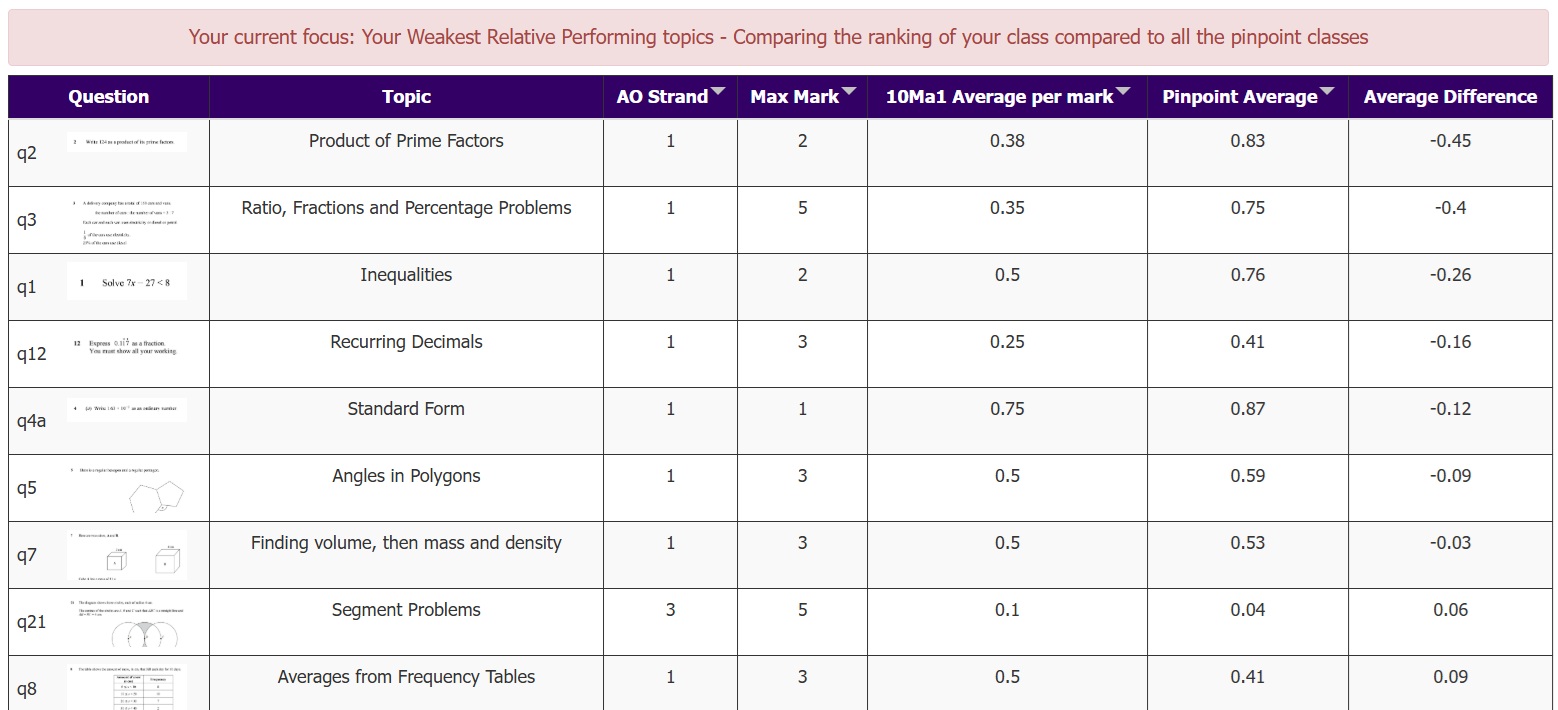The width and height of the screenshot is (1558, 710).
Task: Open the Pinpoint Average filter dropdown arrow
Action: click(x=1327, y=93)
